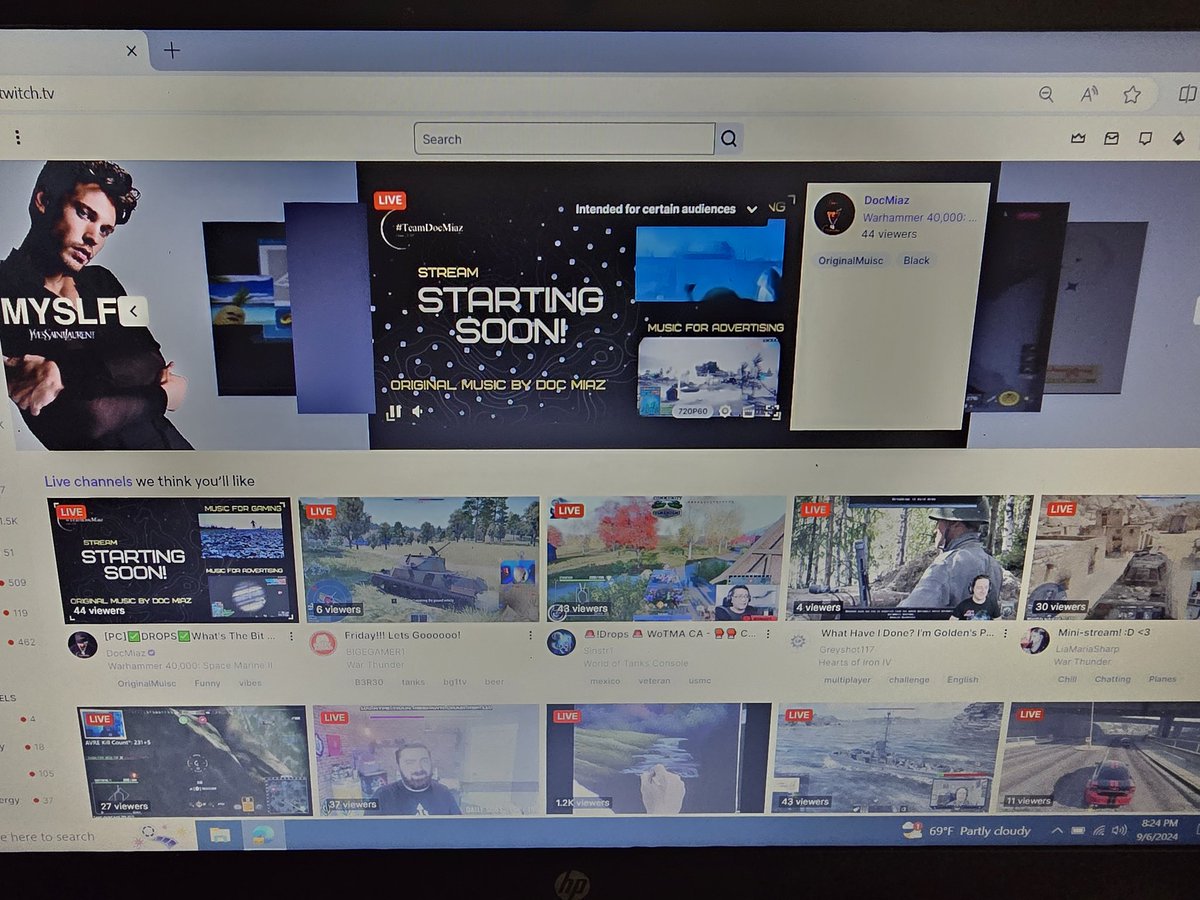Go to previous carousel stream arrow
Screen dimensions: 1200x900
click(135, 311)
